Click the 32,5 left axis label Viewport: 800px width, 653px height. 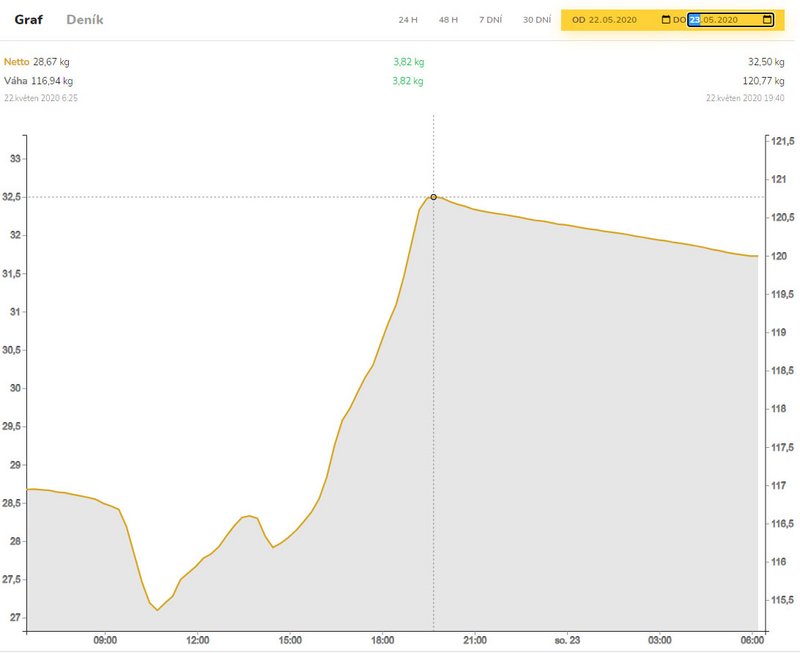click(x=12, y=197)
